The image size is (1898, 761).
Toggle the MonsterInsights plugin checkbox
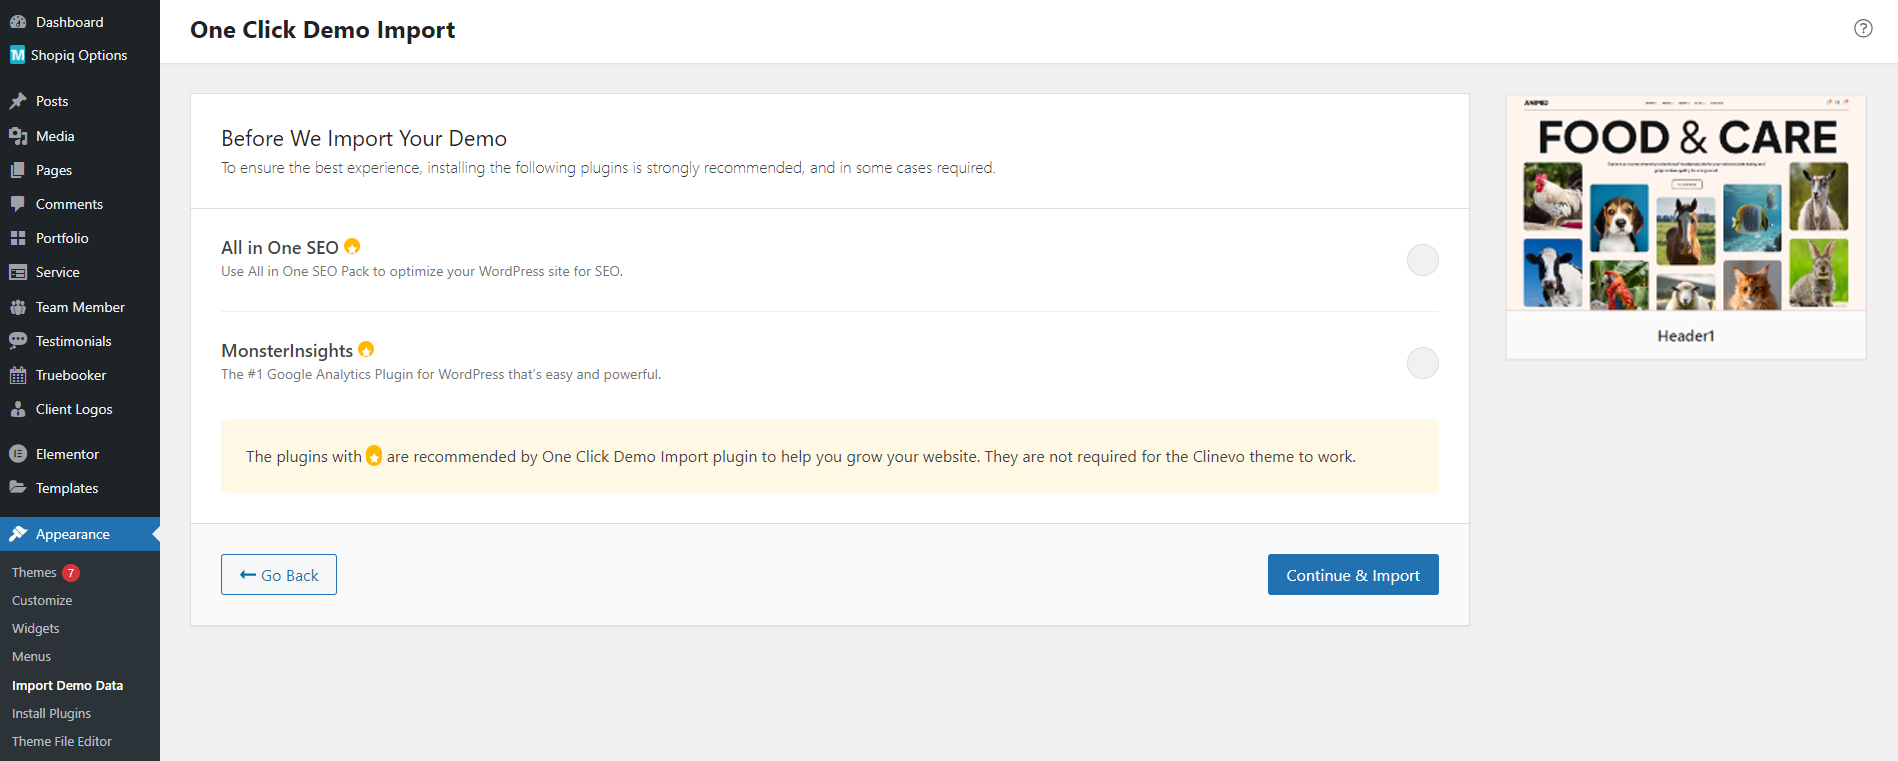point(1423,363)
